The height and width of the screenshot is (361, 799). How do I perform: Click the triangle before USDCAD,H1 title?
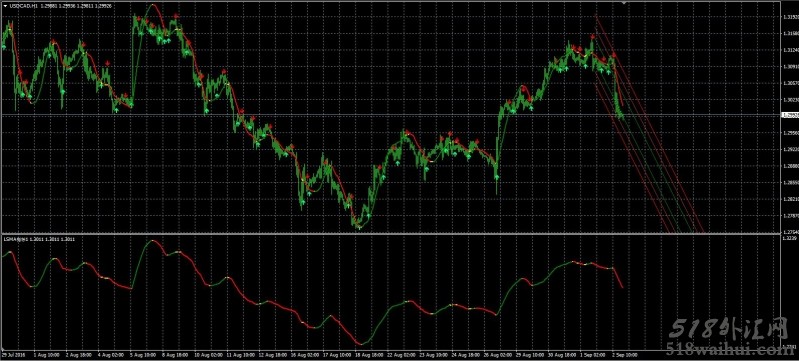pos(5,5)
